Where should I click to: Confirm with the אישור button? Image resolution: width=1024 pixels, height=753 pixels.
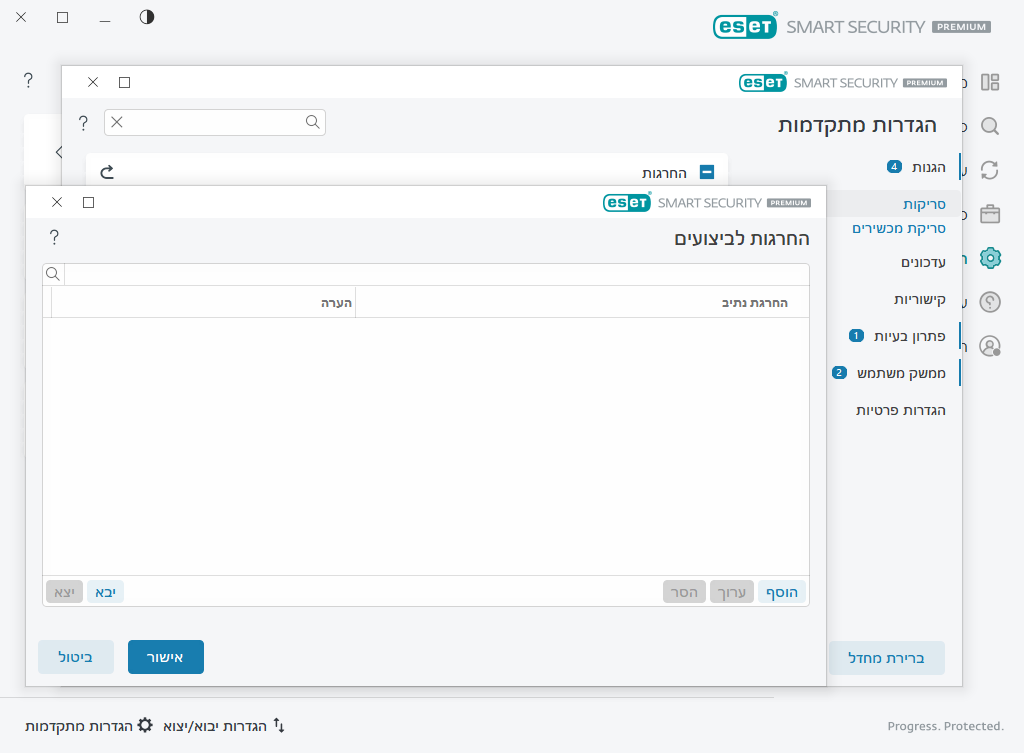[166, 657]
